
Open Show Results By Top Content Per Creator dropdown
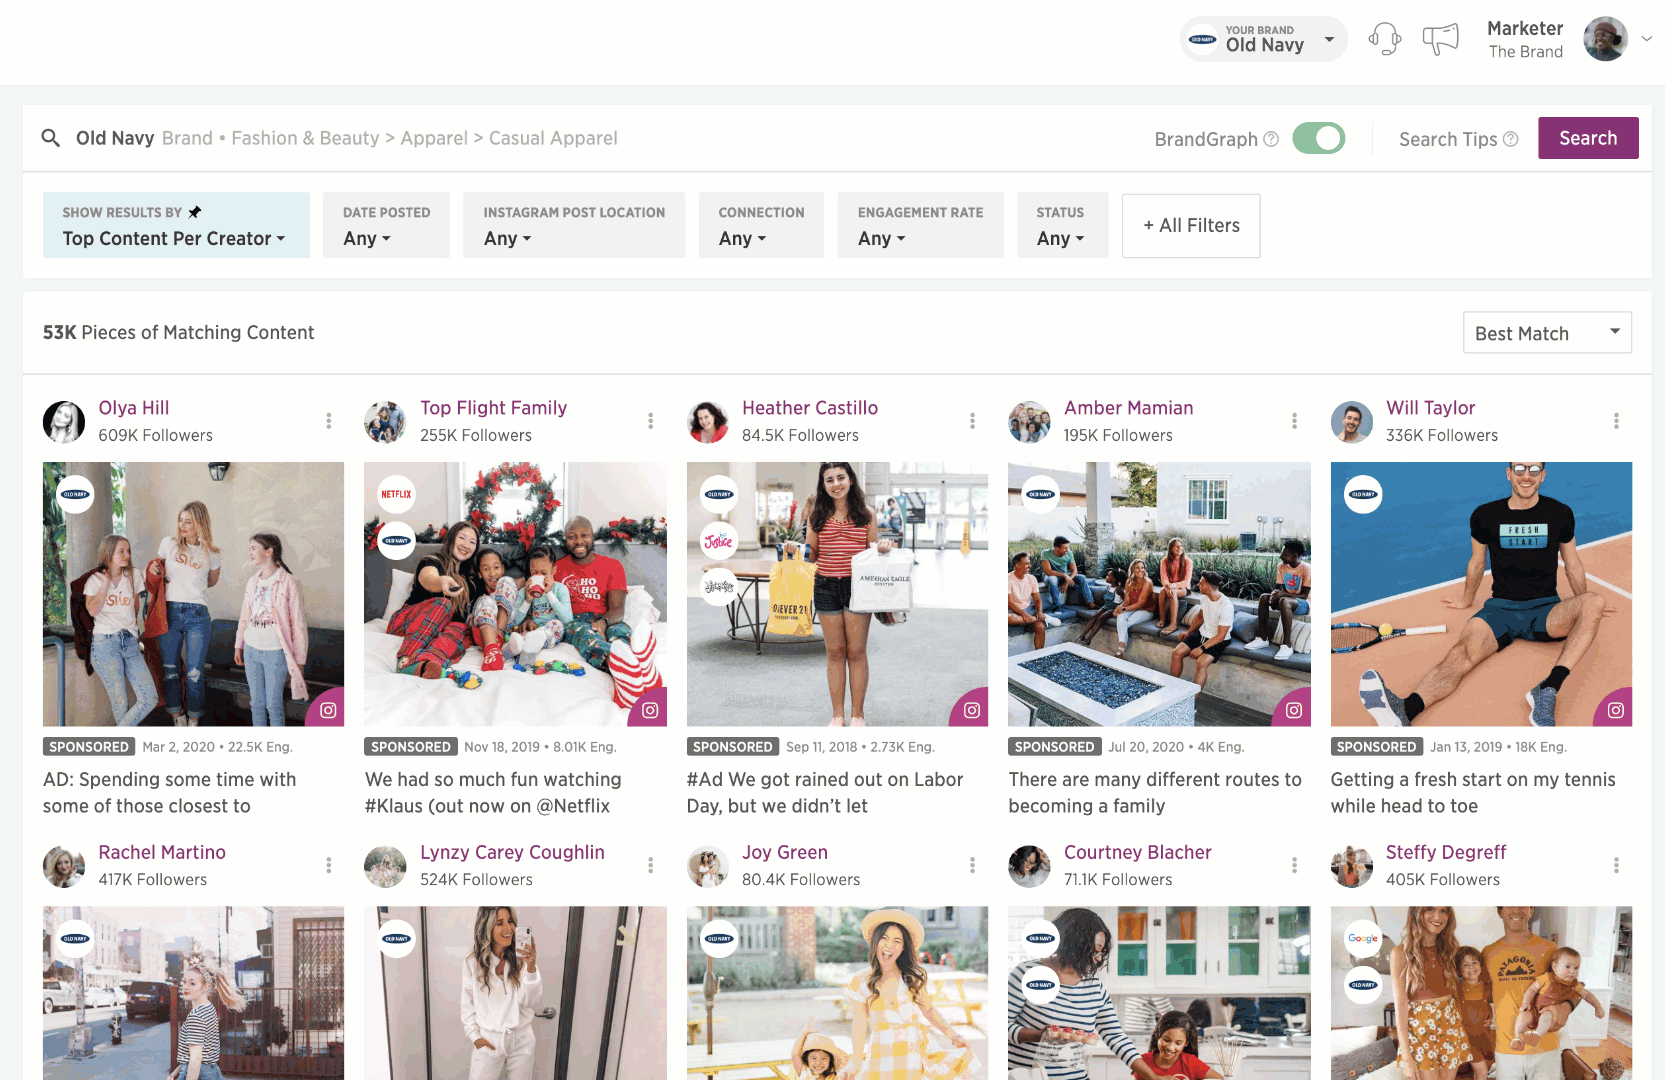pyautogui.click(x=176, y=225)
